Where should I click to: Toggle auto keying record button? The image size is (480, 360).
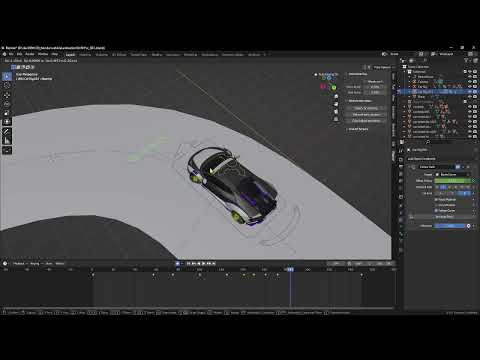click(x=178, y=263)
